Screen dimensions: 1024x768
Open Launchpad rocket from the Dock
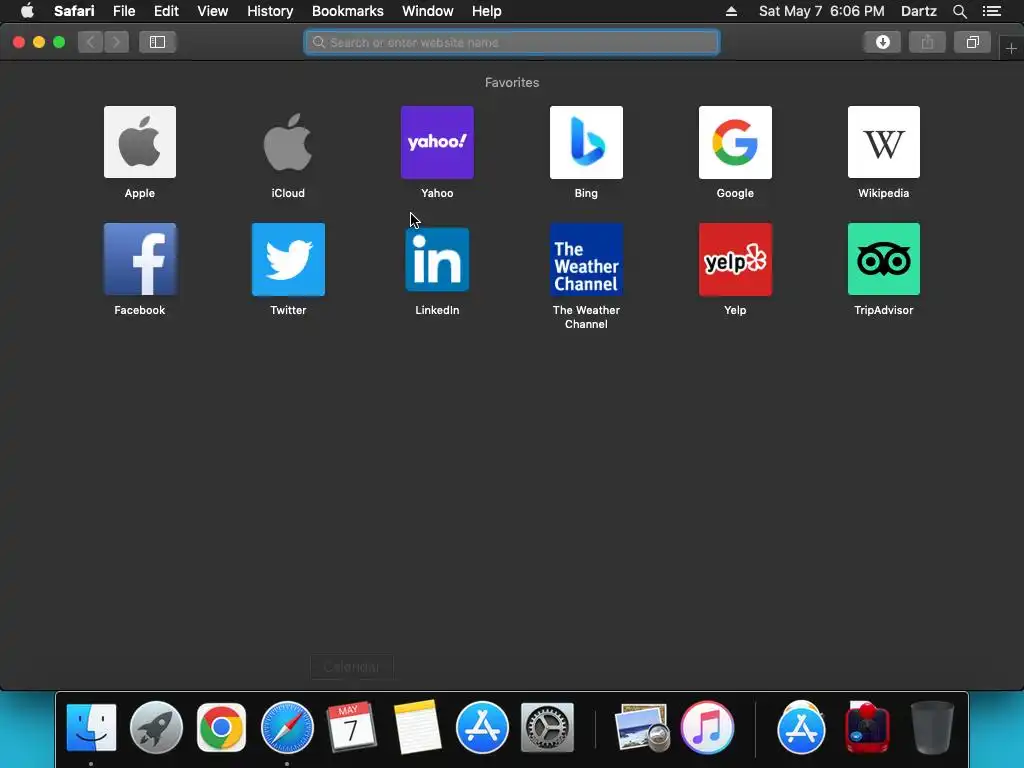point(156,727)
